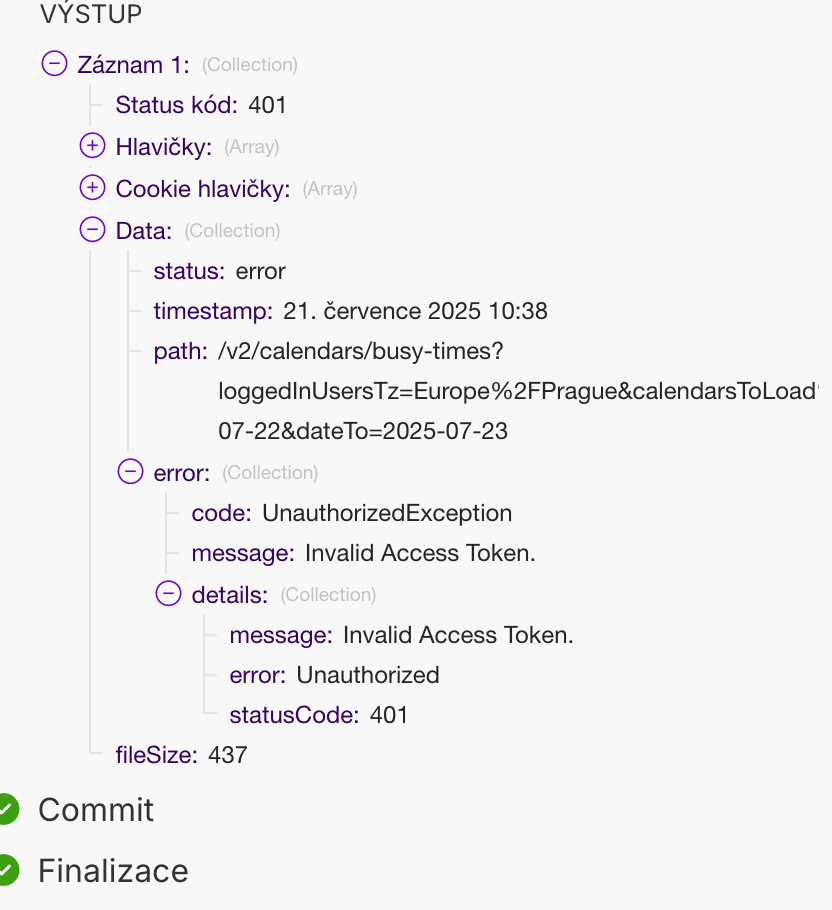This screenshot has width=832, height=910.
Task: Collapse the Data collection
Action: coord(92,230)
